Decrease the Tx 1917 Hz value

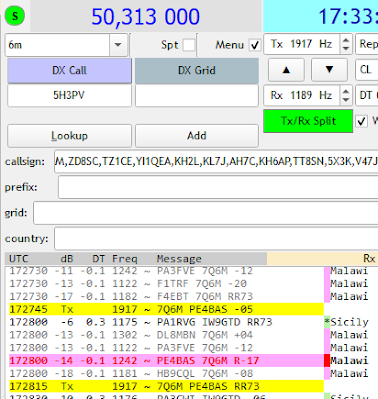tap(346, 49)
